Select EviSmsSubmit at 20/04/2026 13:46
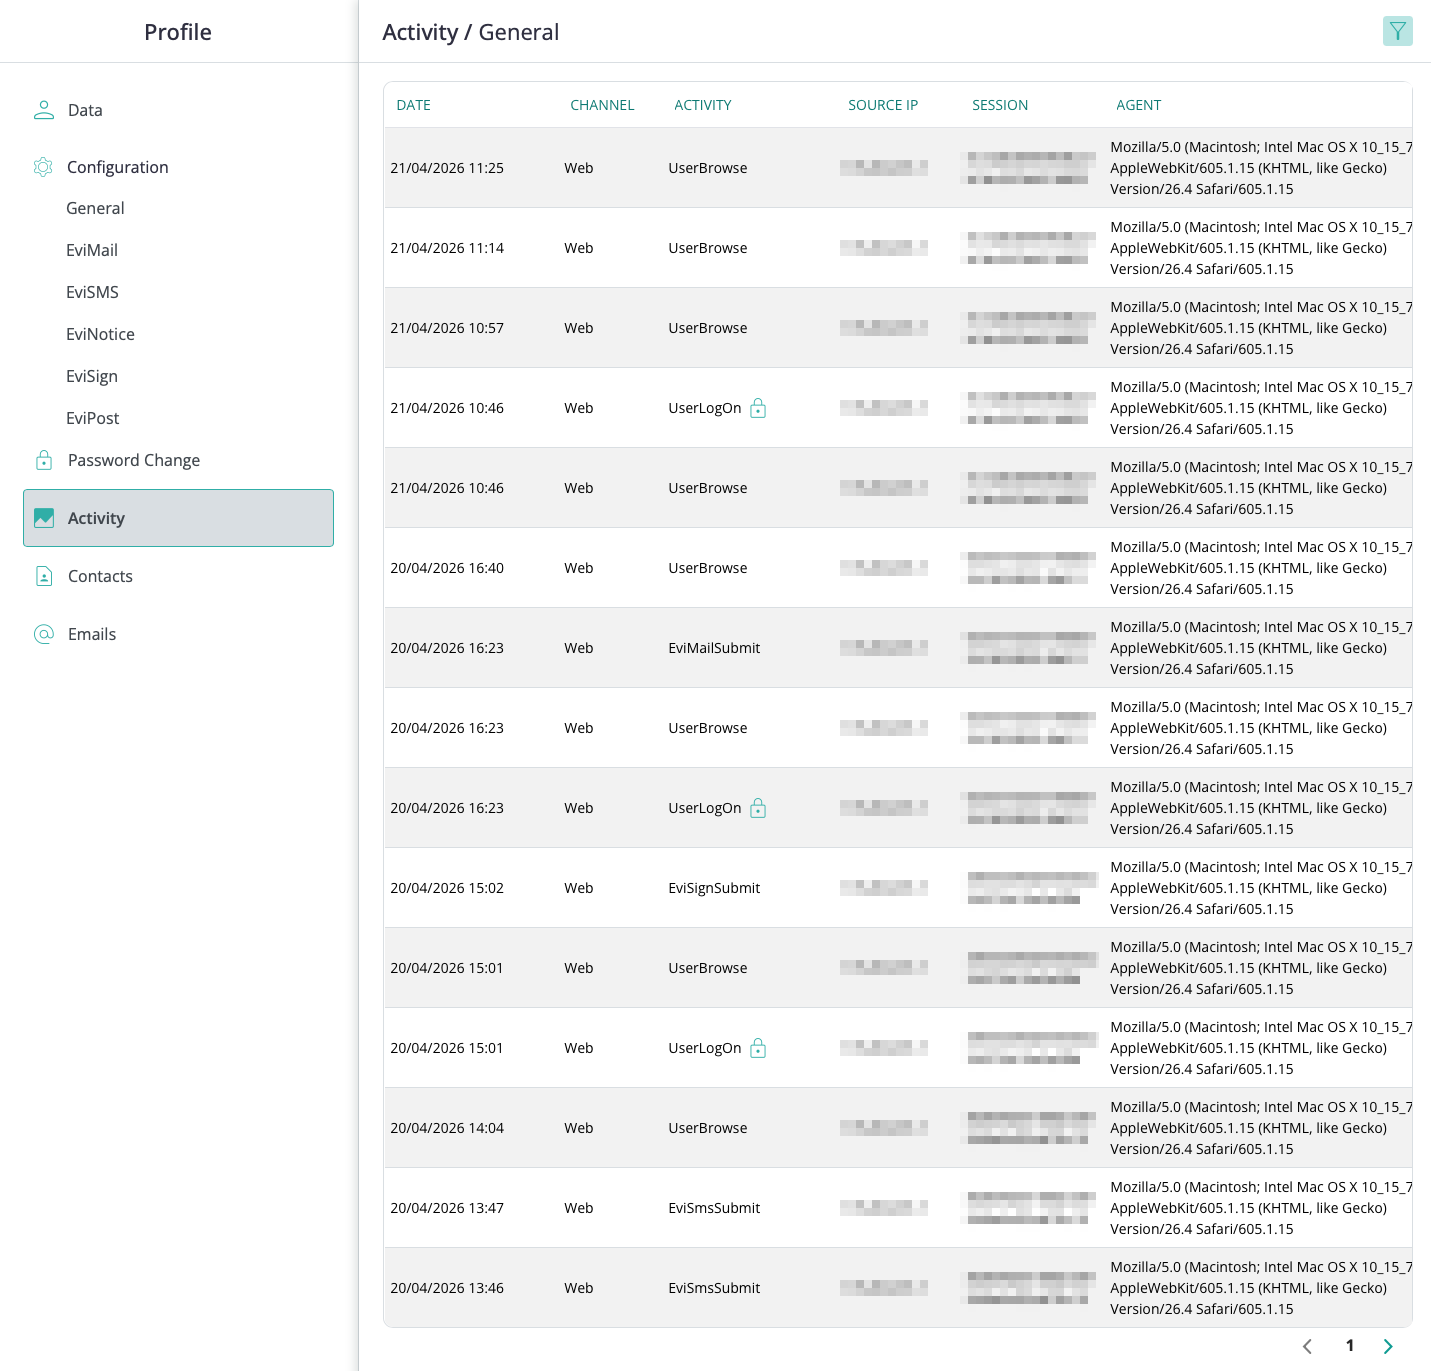Viewport: 1431px width, 1371px height. (x=714, y=1288)
